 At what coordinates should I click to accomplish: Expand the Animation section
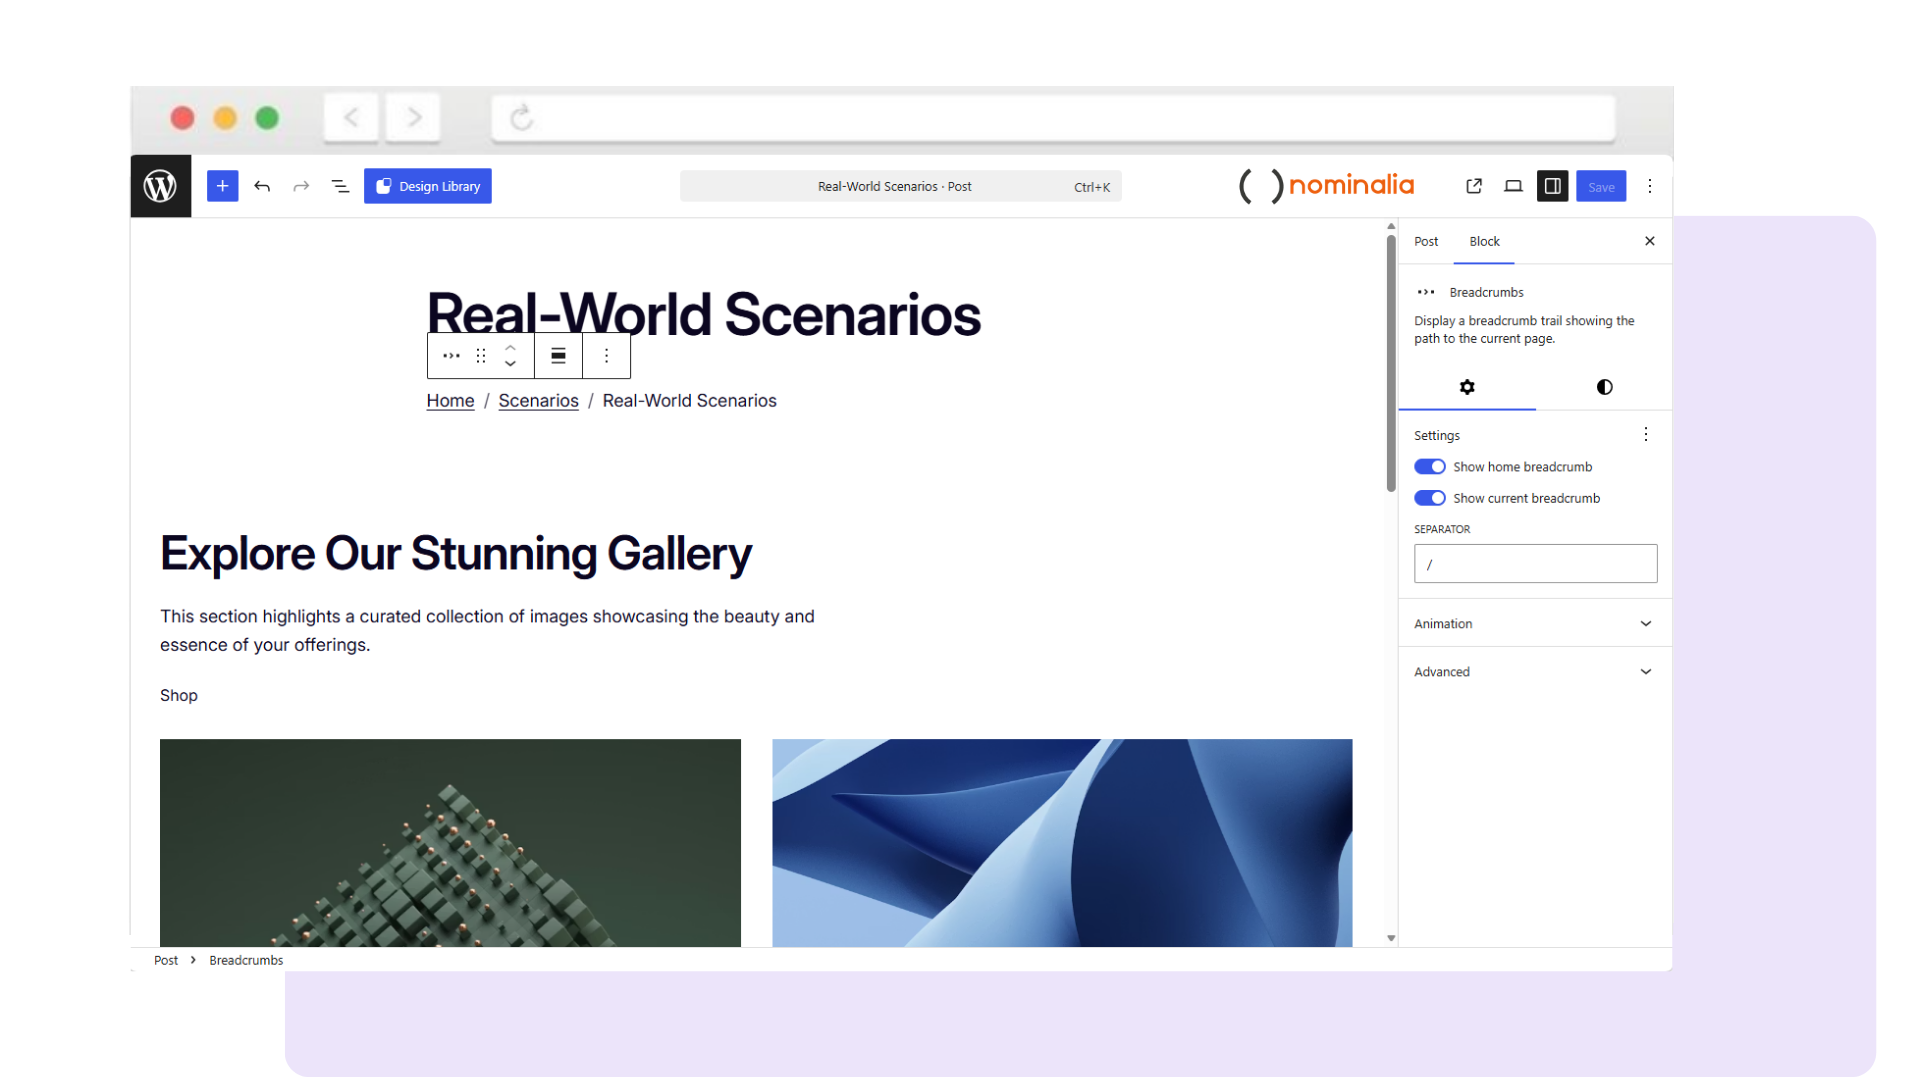tap(1533, 623)
